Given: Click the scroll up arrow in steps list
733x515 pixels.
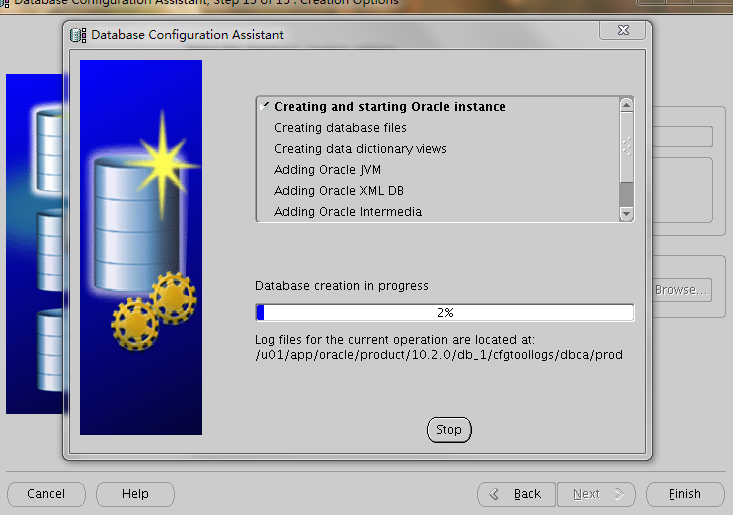Looking at the screenshot, I should coord(626,105).
